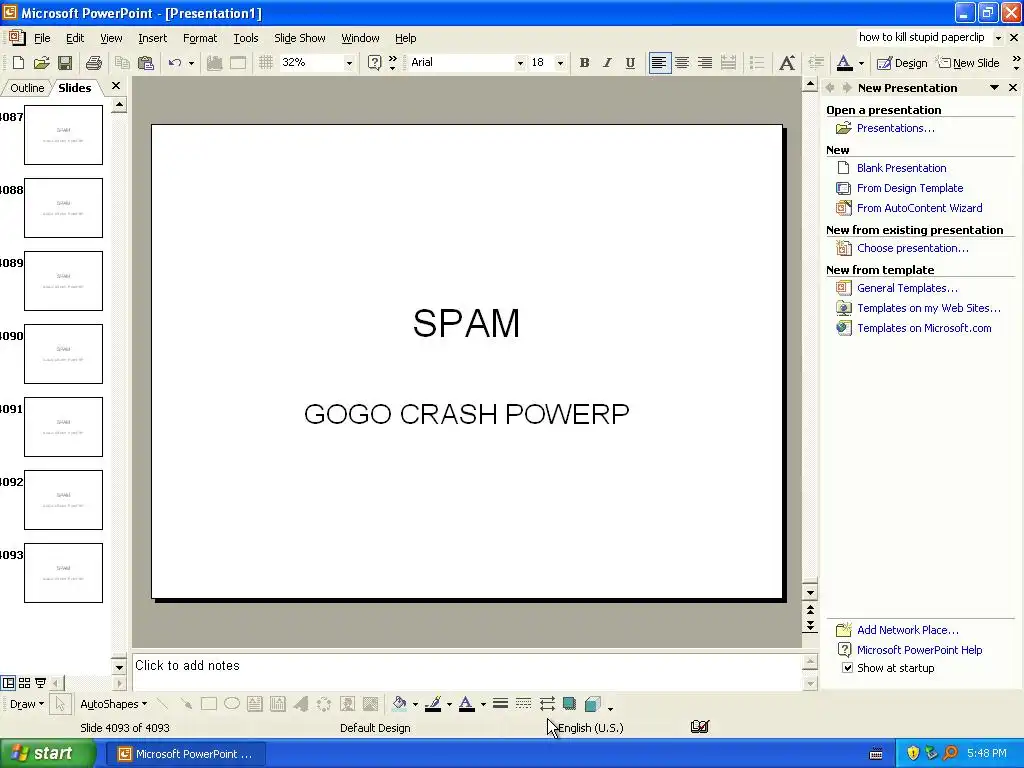Open the Shadow Style icon
Viewport: 1024px width, 768px height.
(569, 704)
